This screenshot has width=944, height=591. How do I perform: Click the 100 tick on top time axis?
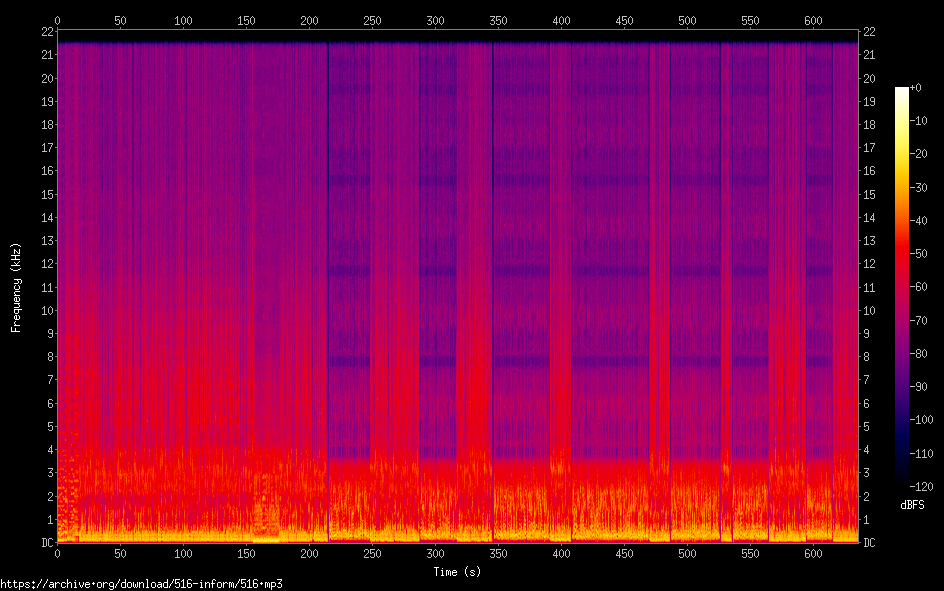pyautogui.click(x=183, y=20)
